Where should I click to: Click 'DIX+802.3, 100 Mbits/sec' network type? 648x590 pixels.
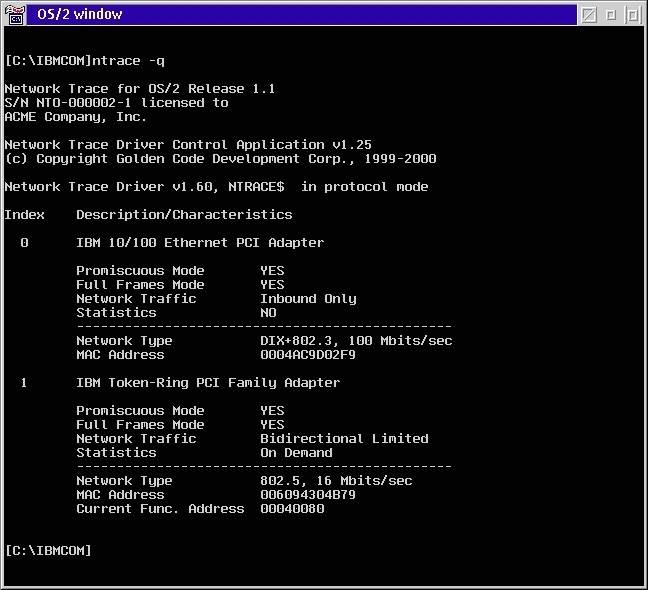click(356, 341)
